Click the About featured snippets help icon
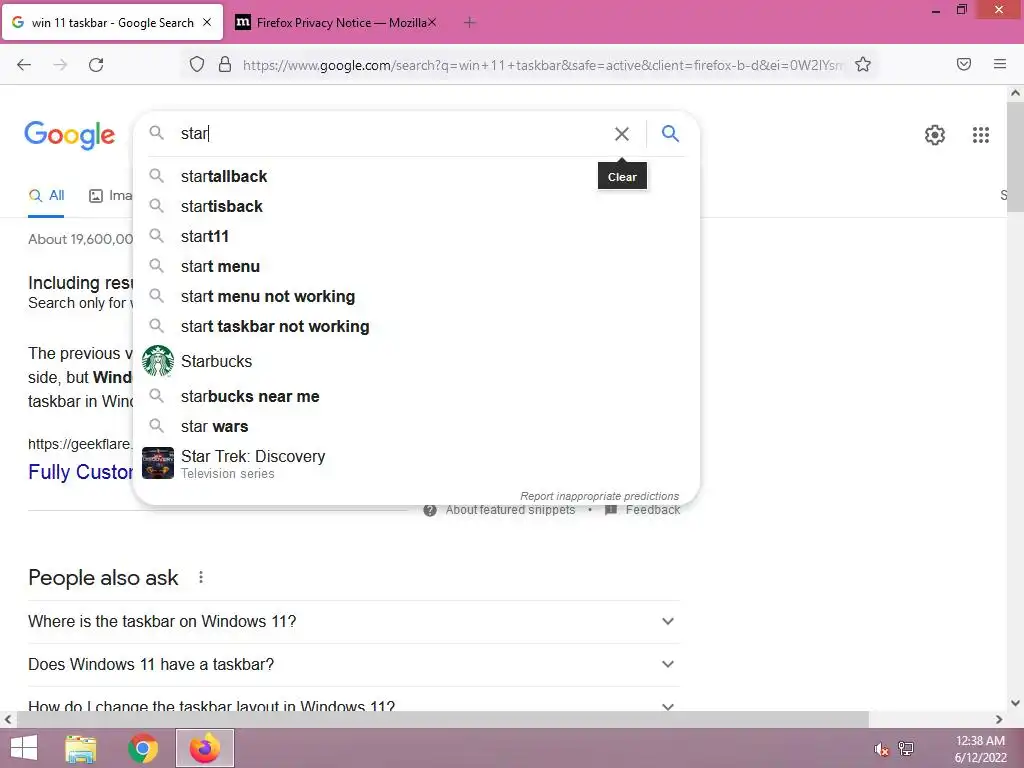Viewport: 1024px width, 768px height. [430, 510]
